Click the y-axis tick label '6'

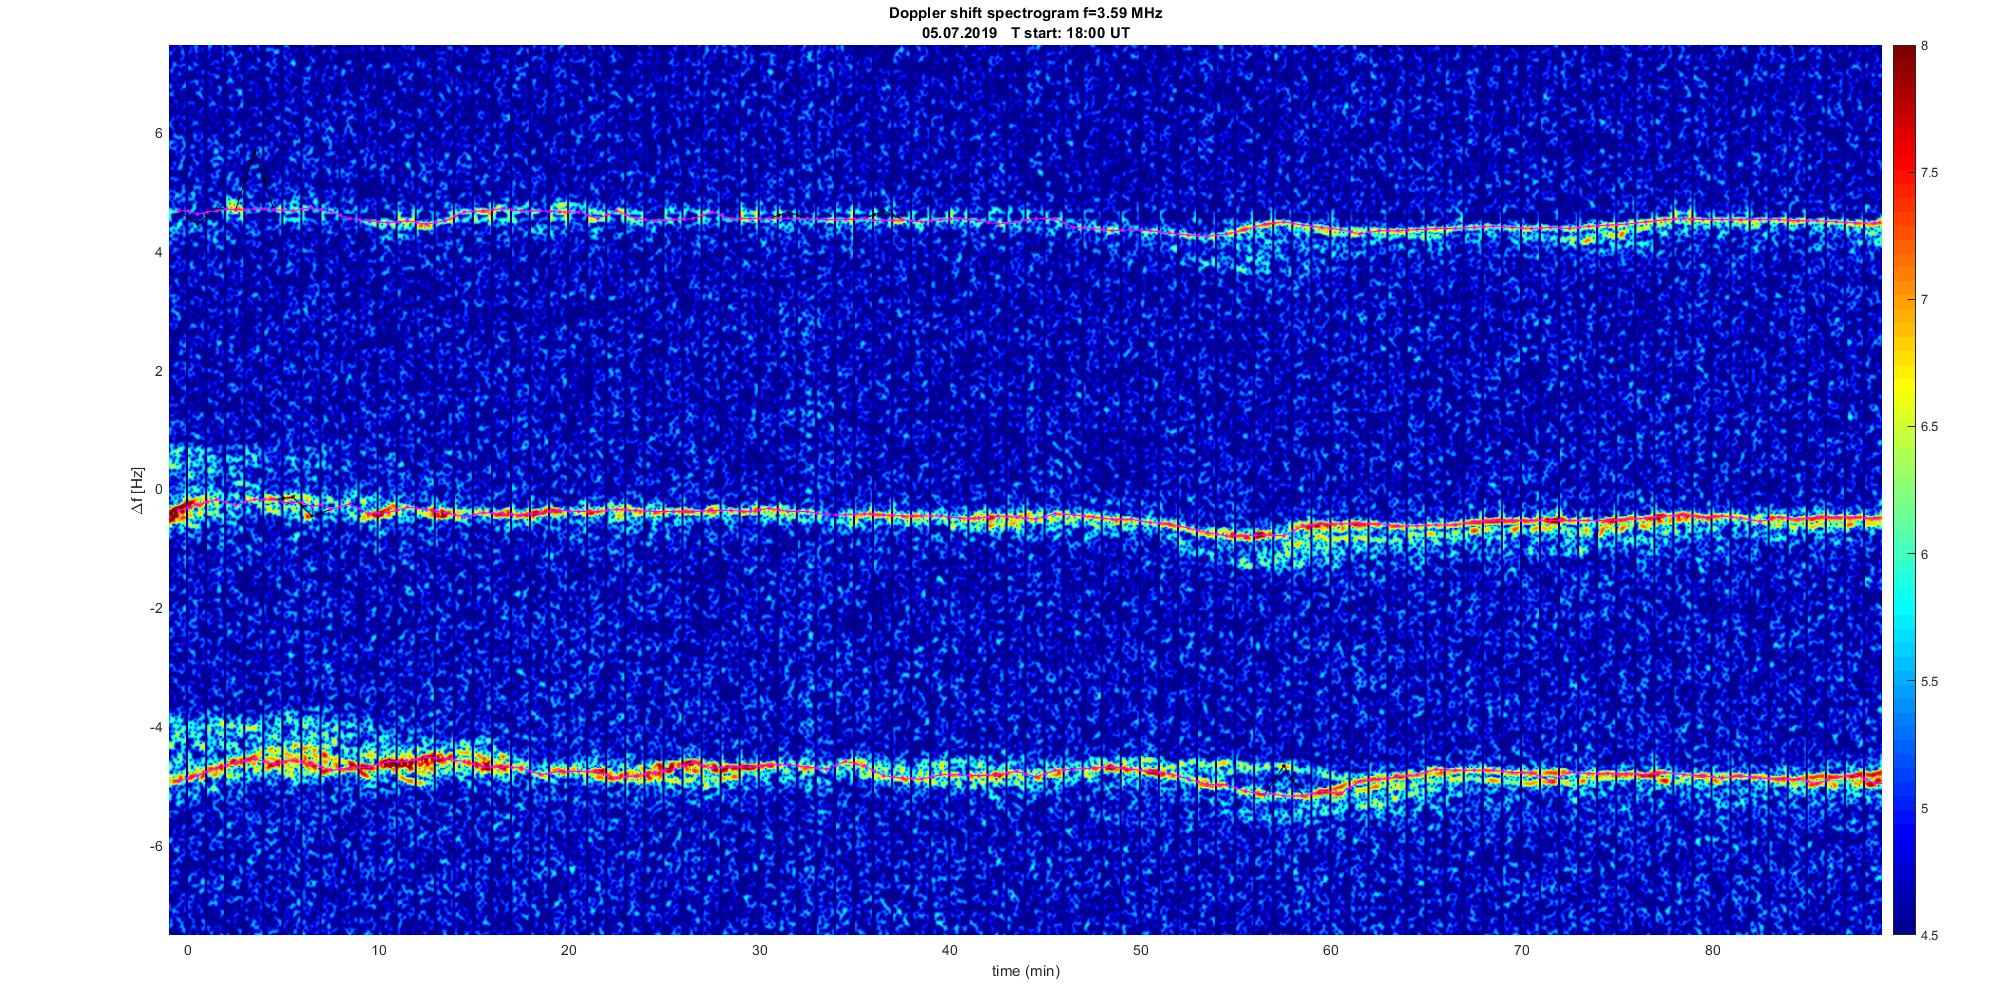[x=159, y=134]
